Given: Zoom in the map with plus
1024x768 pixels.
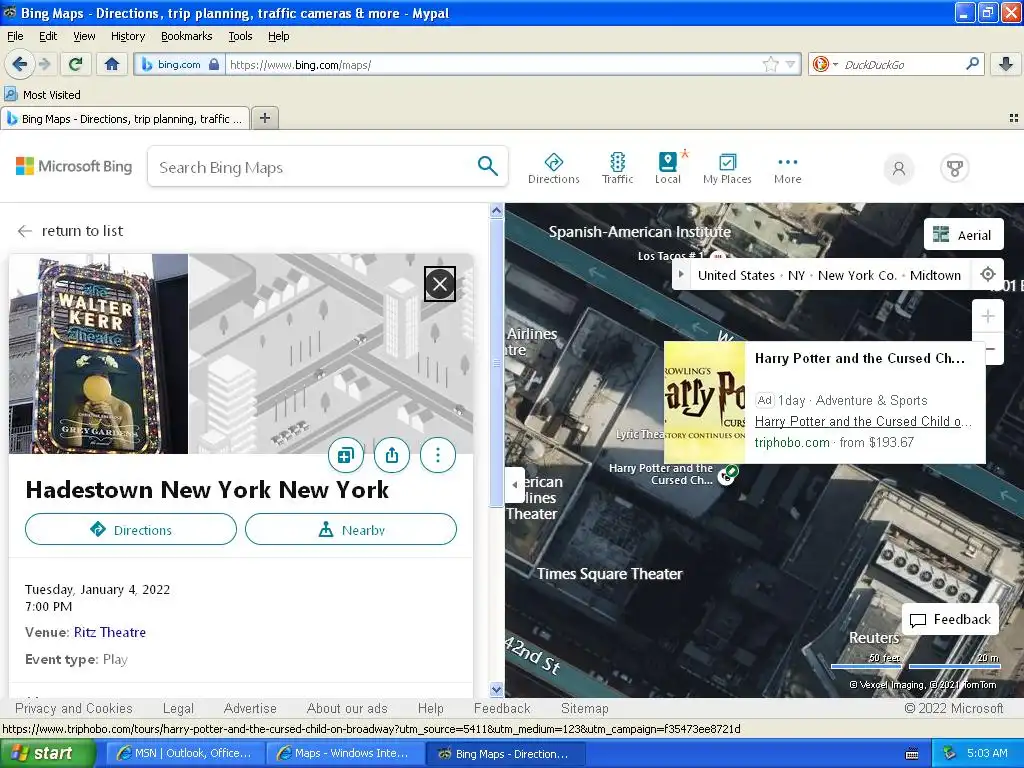Looking at the screenshot, I should point(987,317).
